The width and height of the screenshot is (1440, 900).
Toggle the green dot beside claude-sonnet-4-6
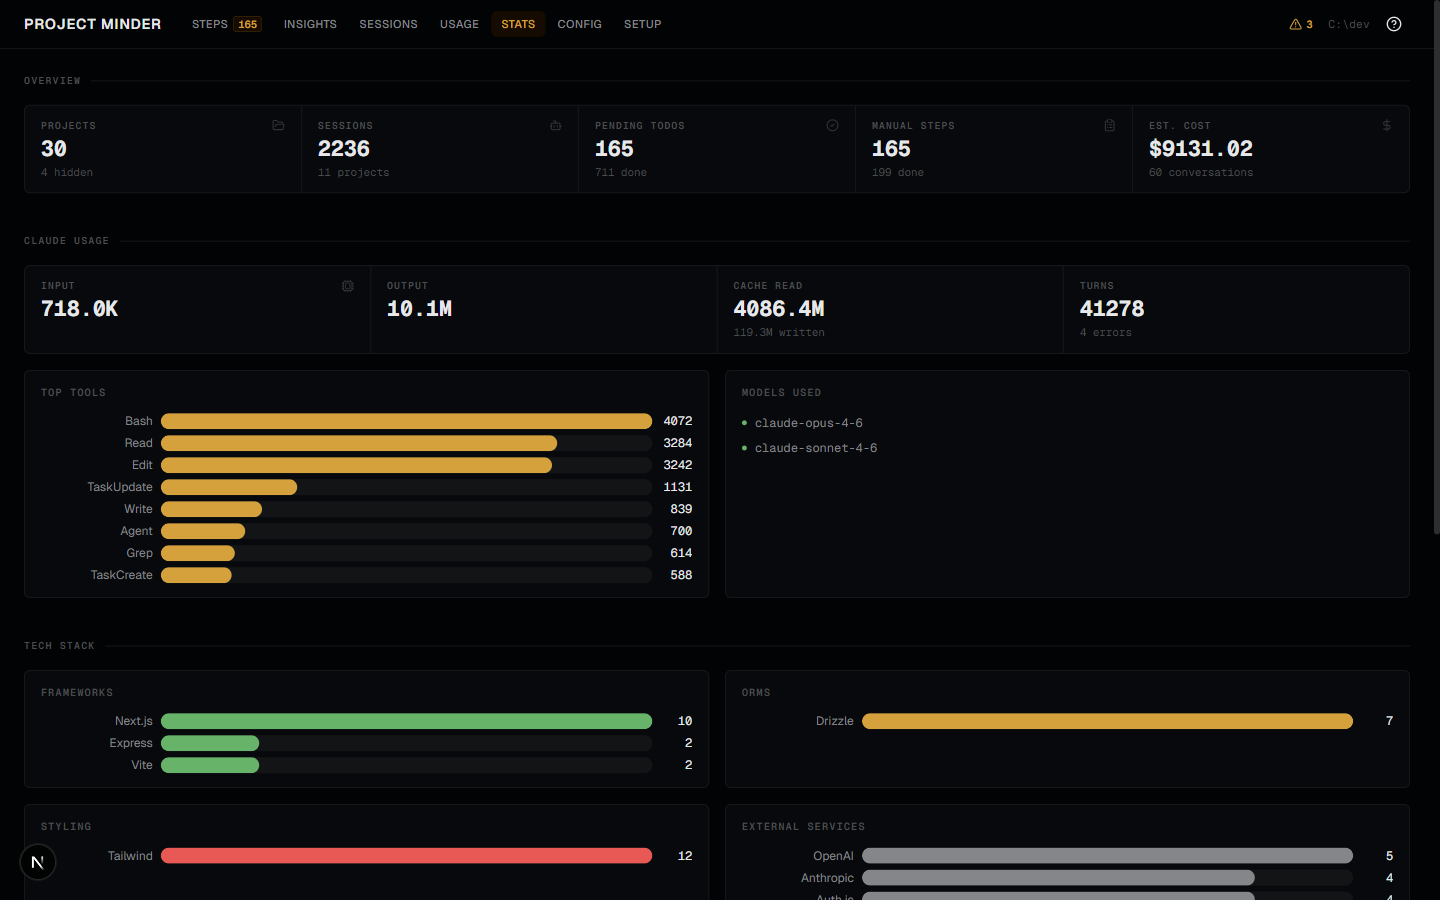[x=744, y=447]
